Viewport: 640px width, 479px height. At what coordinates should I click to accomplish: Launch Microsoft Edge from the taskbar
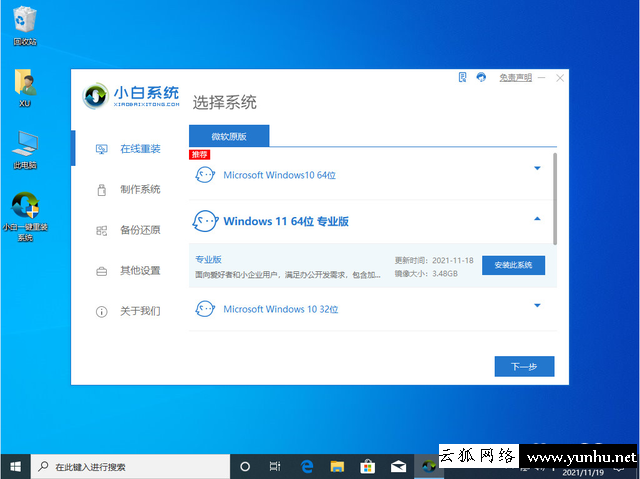coord(307,466)
